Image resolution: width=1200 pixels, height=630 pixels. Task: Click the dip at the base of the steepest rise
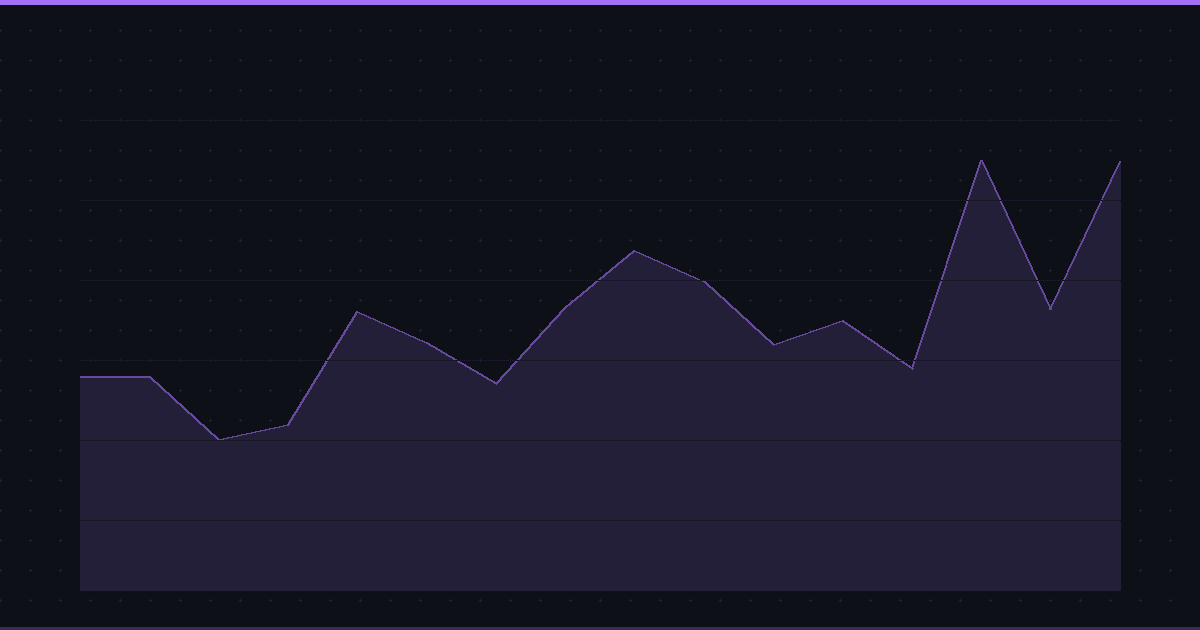click(912, 368)
